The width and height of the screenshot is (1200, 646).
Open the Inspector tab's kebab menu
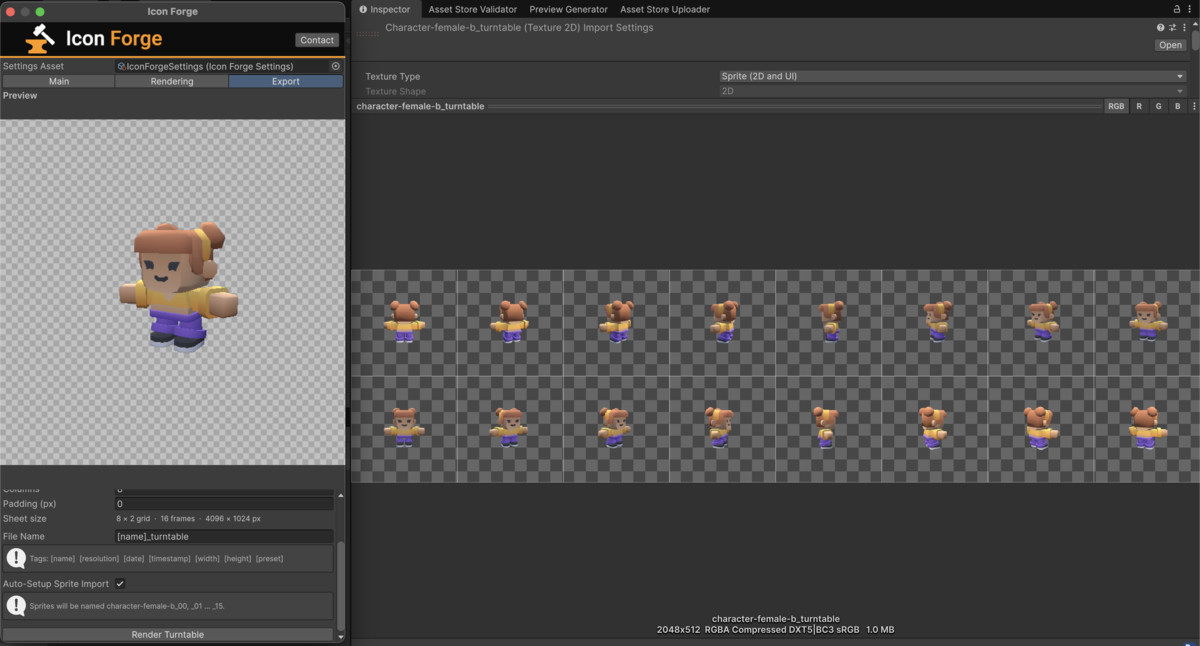point(1192,9)
